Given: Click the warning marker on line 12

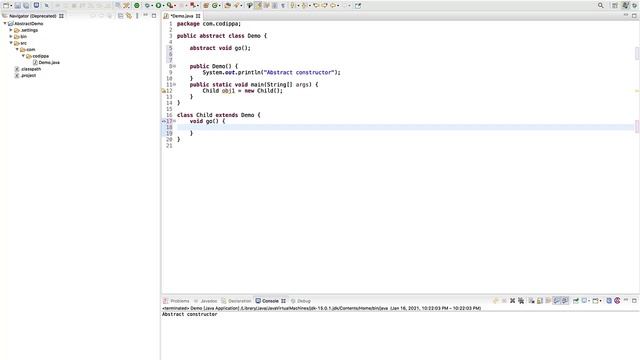Looking at the screenshot, I should [x=164, y=91].
